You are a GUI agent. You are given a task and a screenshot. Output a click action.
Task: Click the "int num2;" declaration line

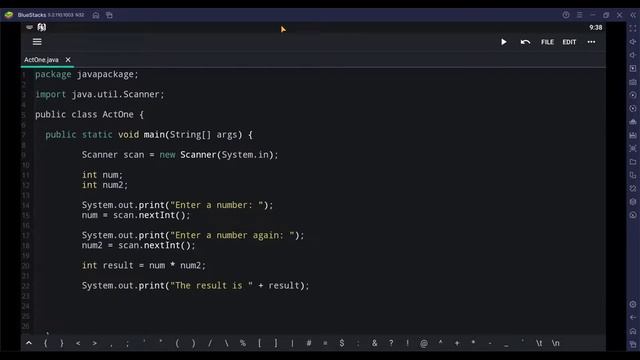point(104,185)
